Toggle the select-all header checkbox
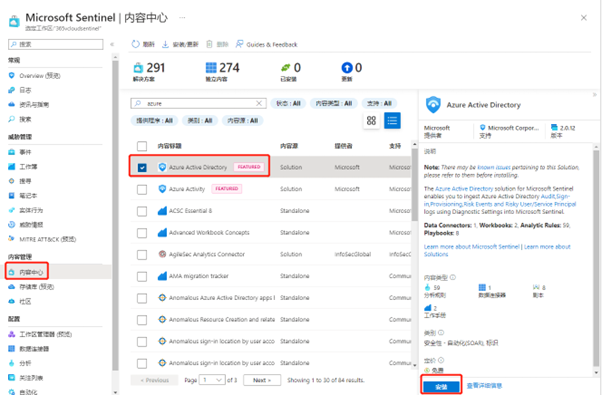602x395 pixels. [x=142, y=146]
